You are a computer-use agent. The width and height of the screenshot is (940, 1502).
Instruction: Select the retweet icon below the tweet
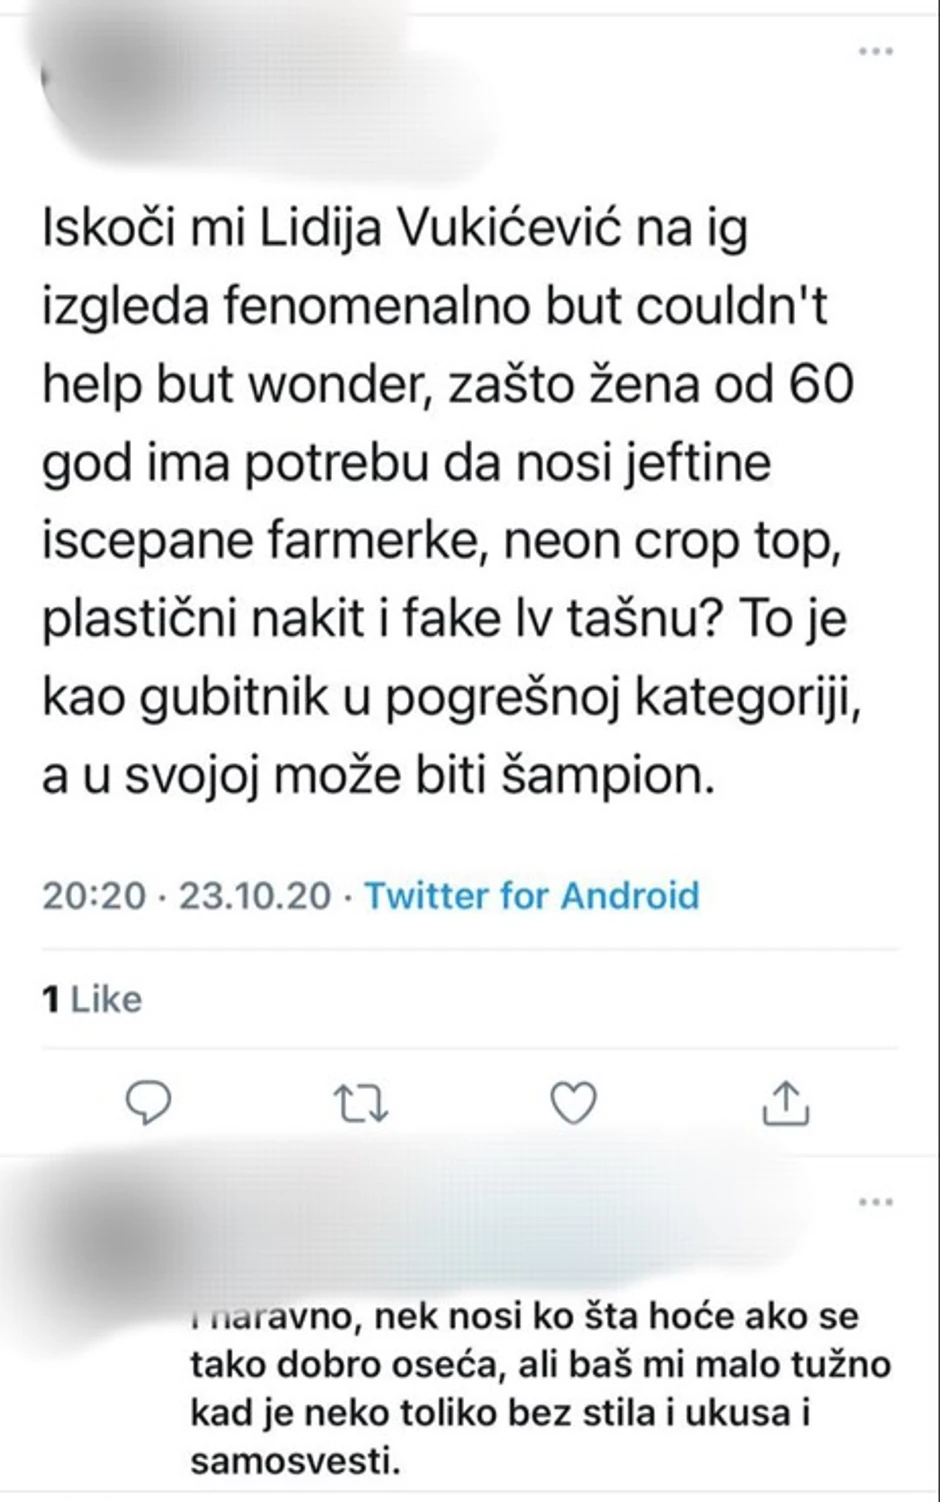pos(359,1104)
